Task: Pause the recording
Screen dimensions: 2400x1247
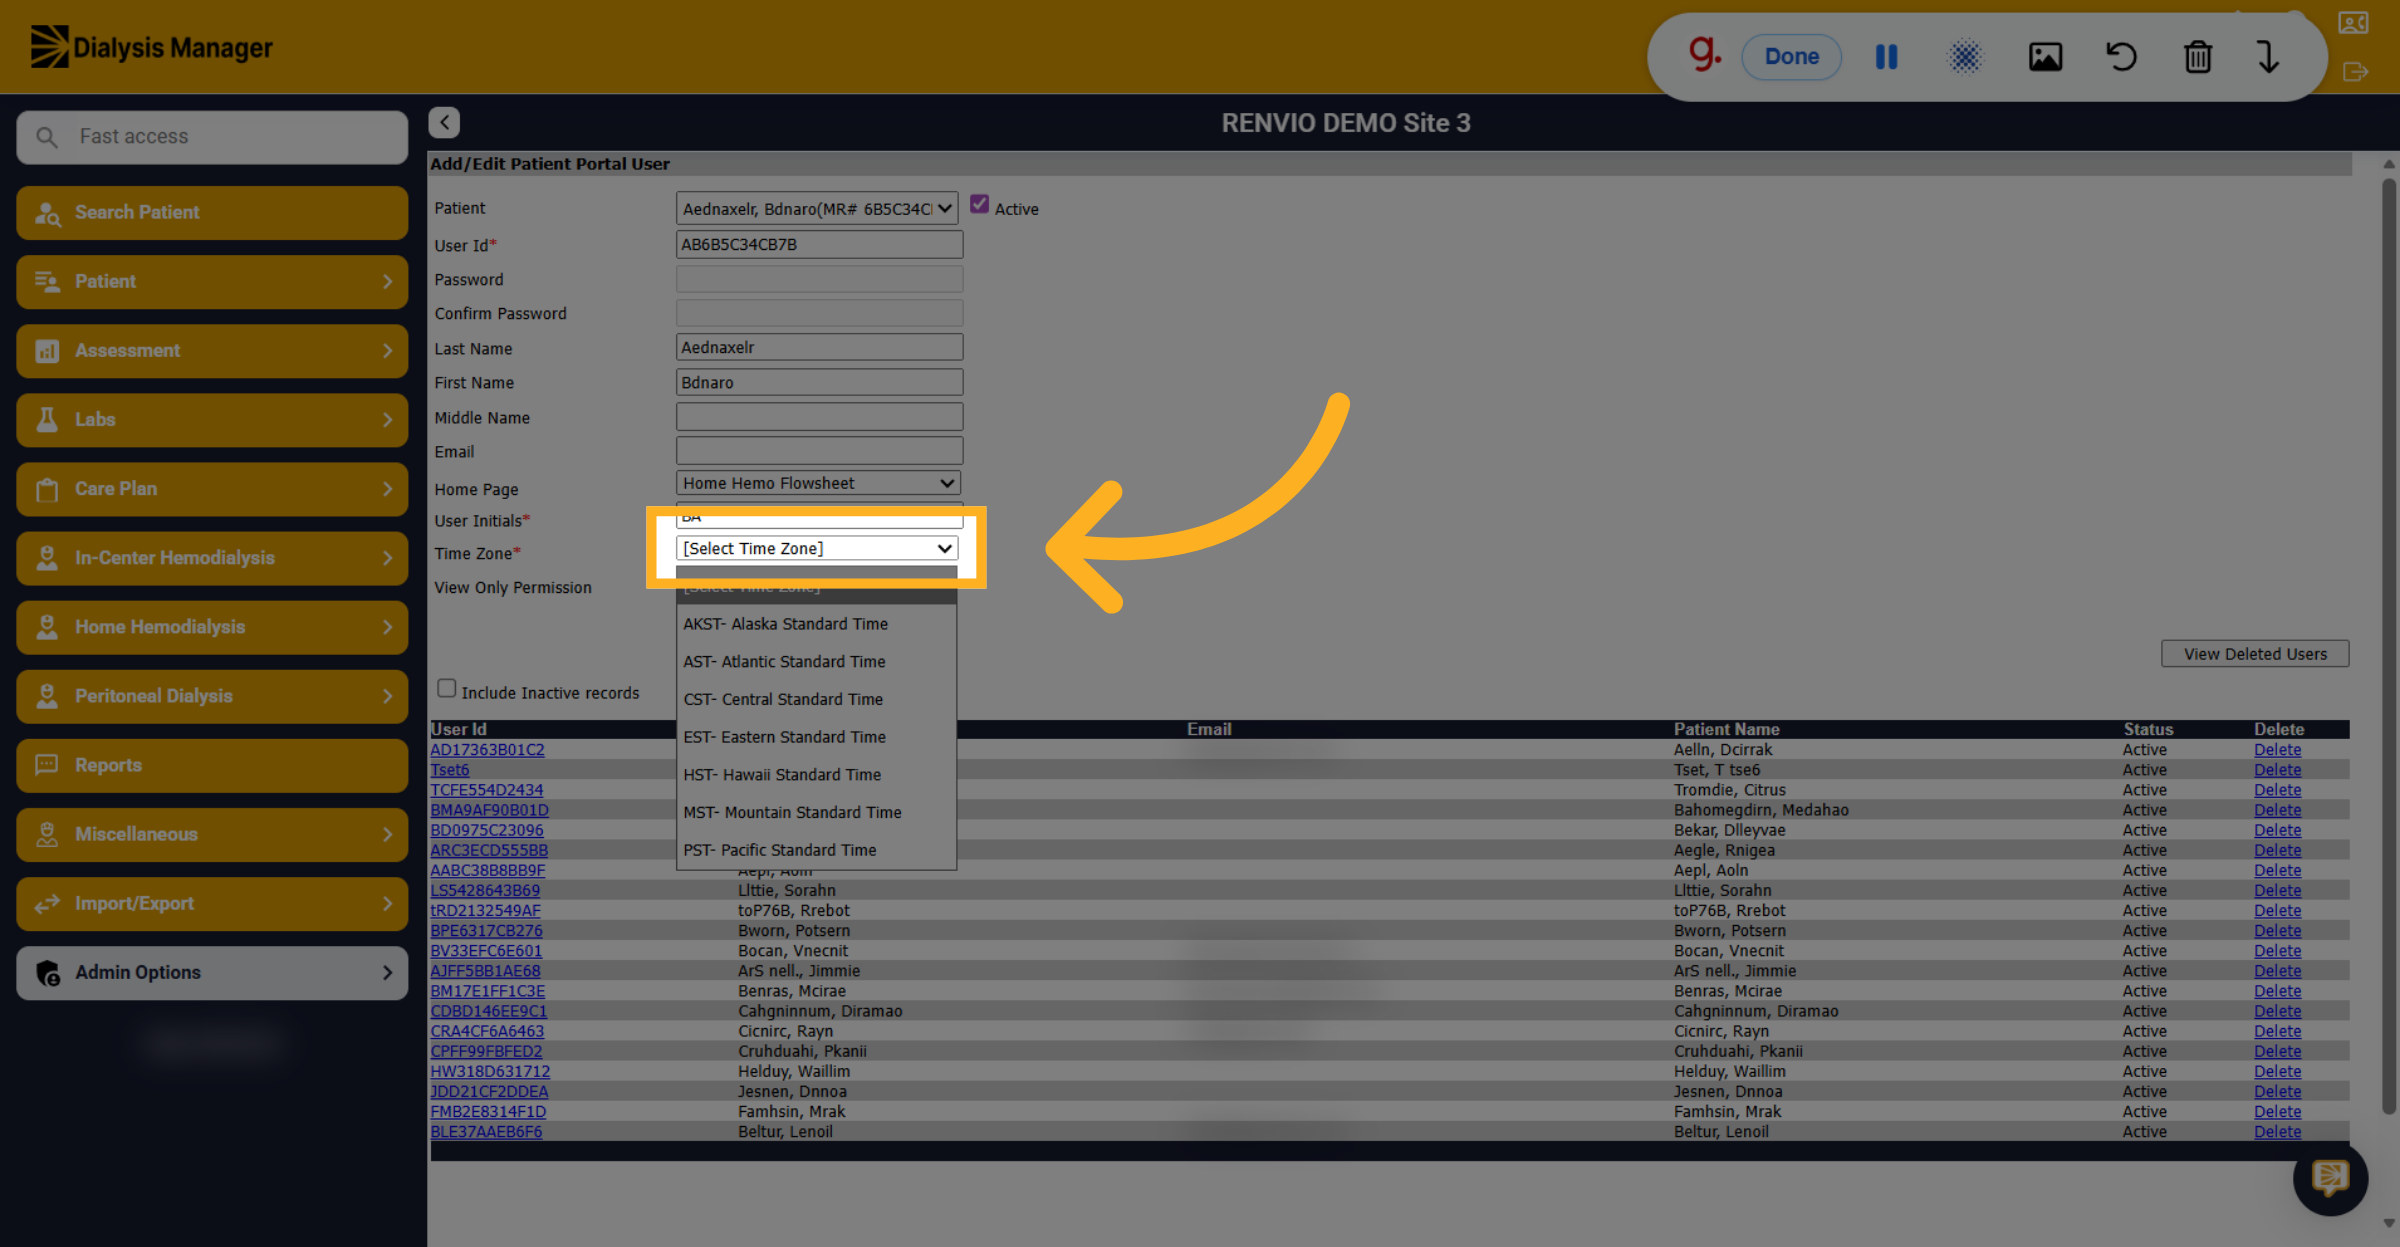Action: click(x=1886, y=57)
